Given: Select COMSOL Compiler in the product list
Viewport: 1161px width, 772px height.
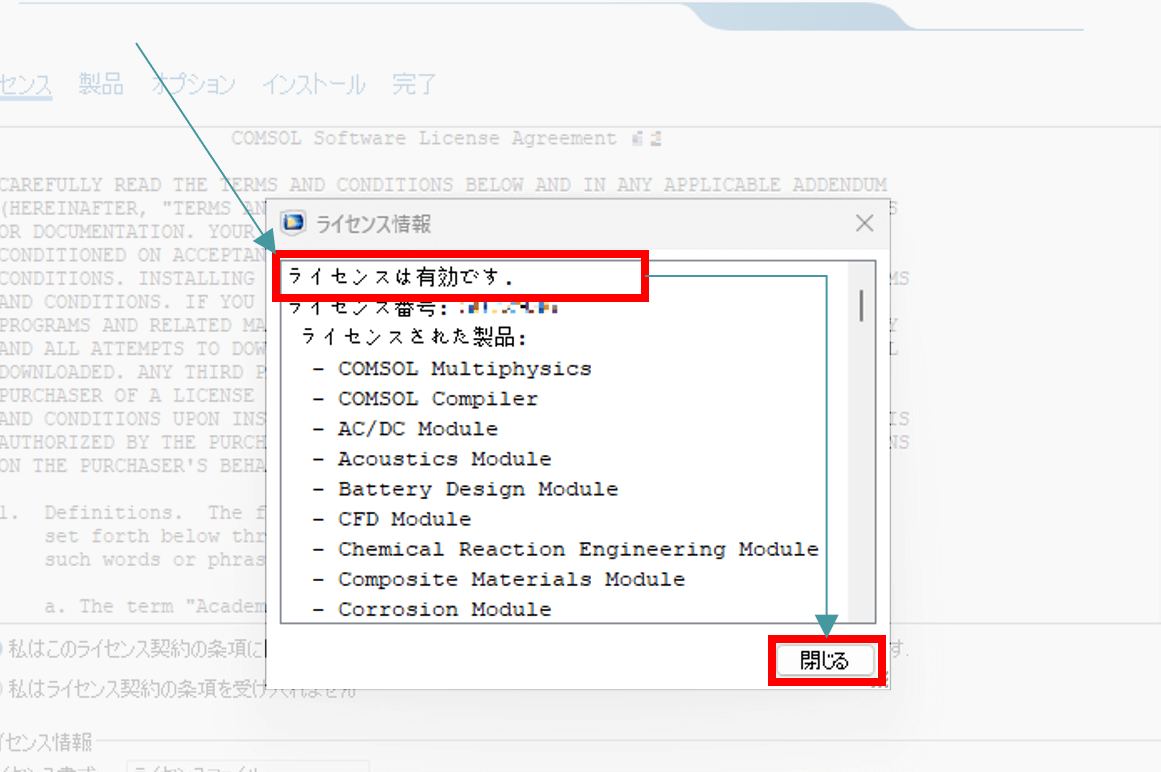Looking at the screenshot, I should pyautogui.click(x=437, y=399).
